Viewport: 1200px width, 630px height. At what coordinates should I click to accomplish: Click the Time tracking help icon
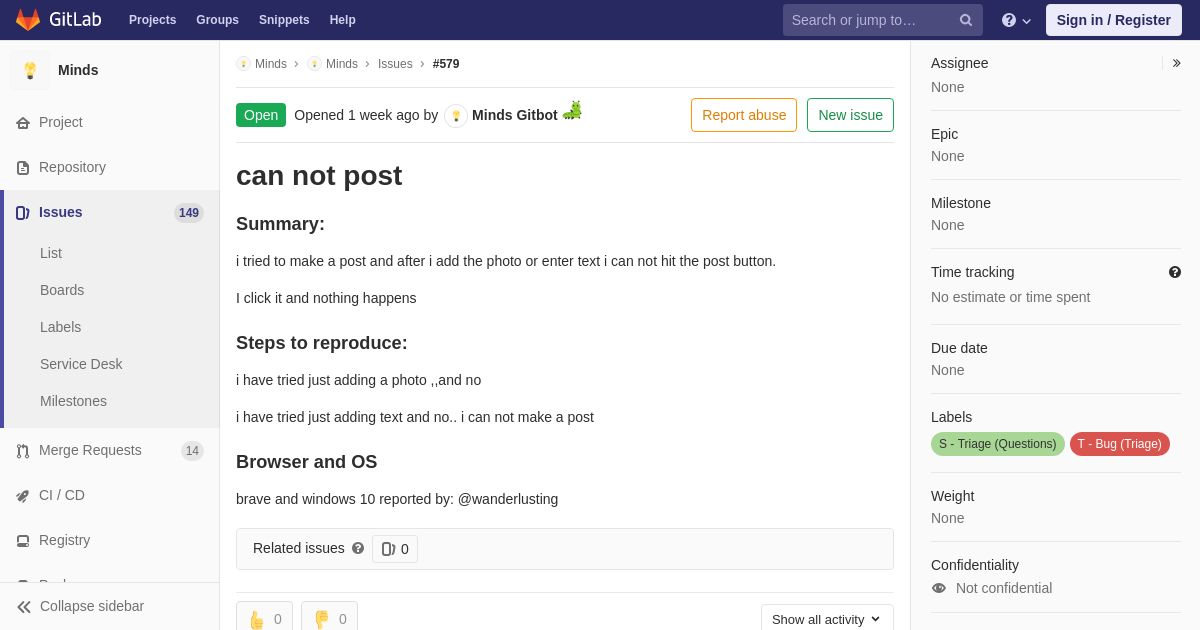[x=1175, y=272]
